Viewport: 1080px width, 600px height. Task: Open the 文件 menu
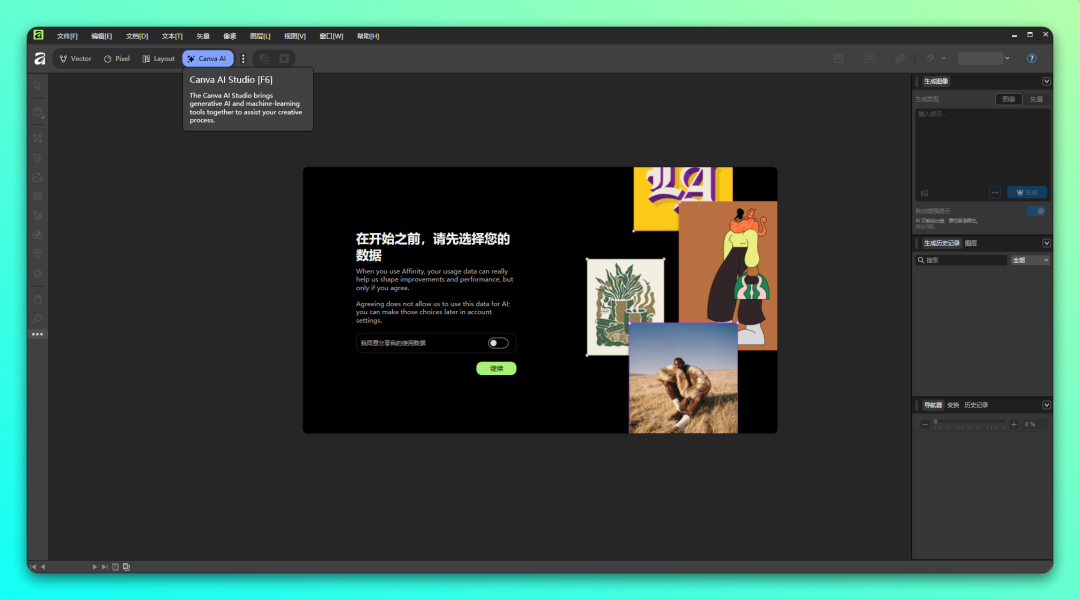tap(66, 36)
